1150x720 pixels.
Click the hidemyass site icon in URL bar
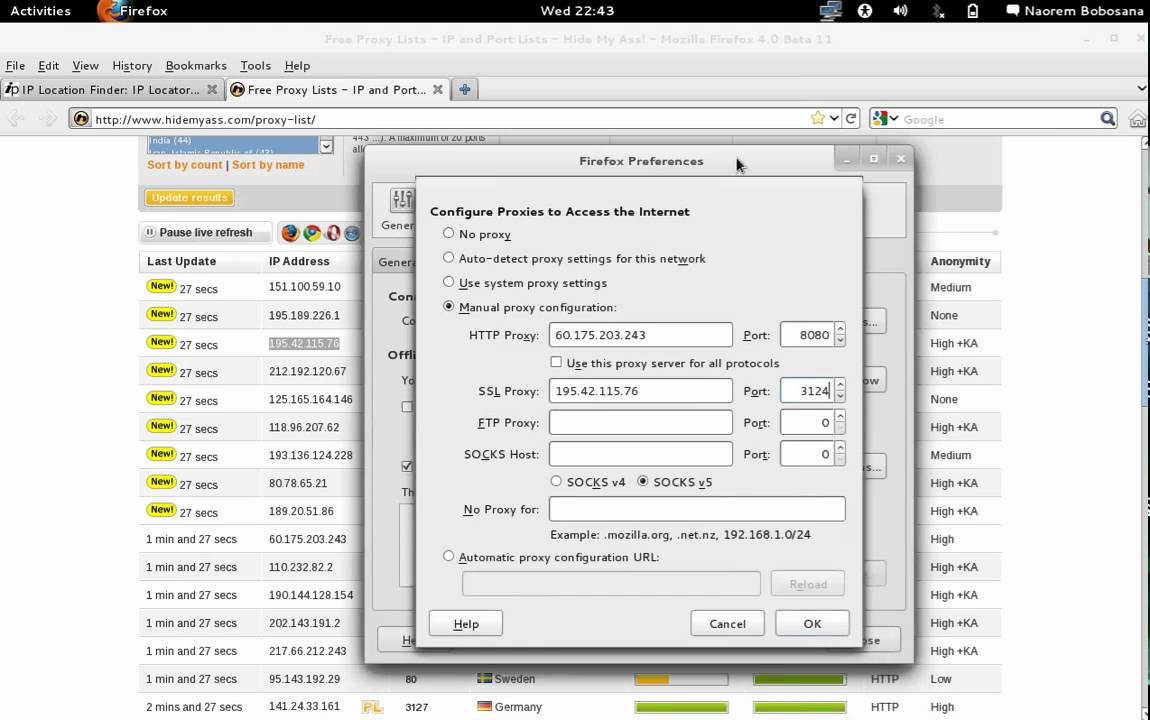[x=81, y=119]
